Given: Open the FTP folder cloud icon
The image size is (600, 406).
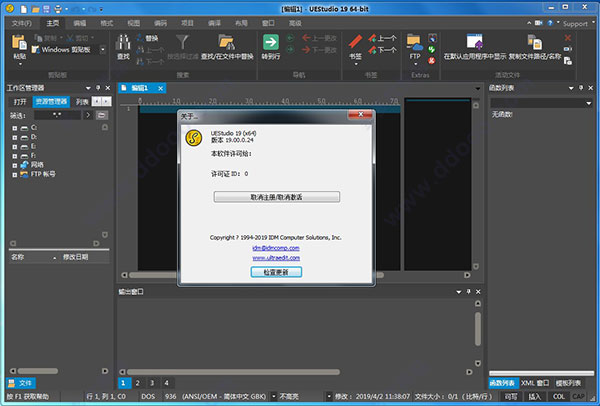Looking at the screenshot, I should coord(415,42).
